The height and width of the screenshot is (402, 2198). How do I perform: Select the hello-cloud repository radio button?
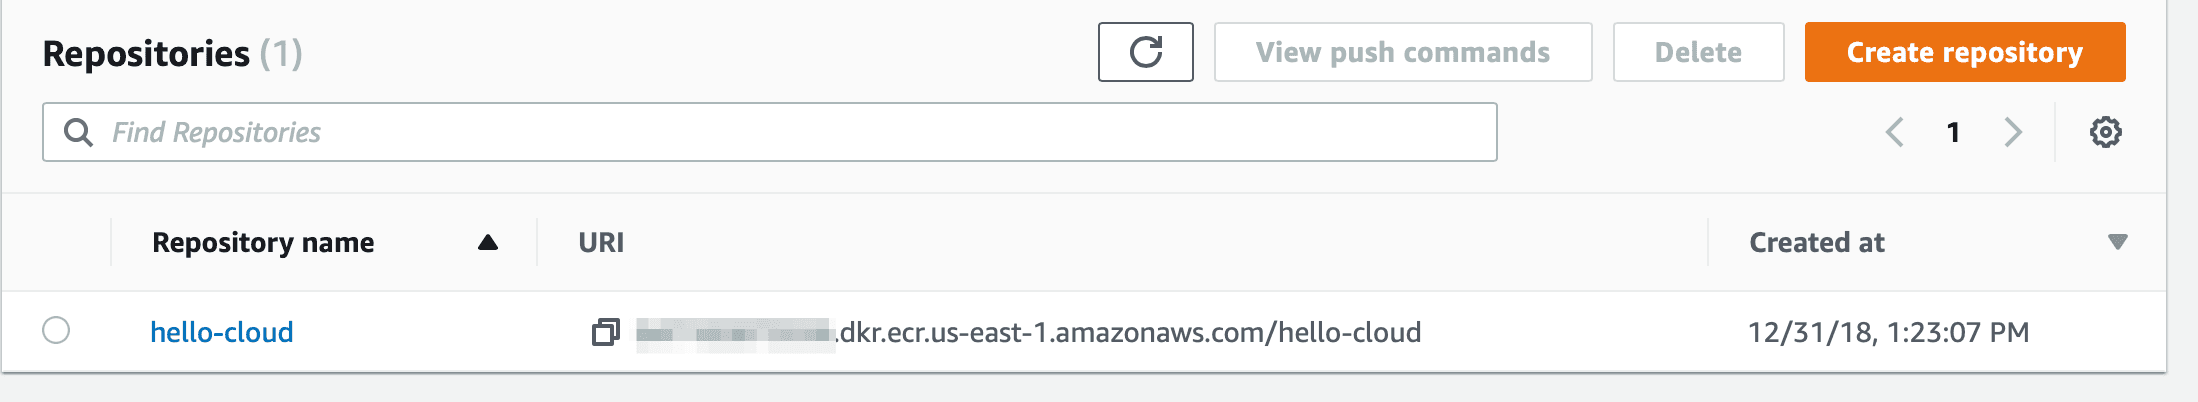(56, 330)
